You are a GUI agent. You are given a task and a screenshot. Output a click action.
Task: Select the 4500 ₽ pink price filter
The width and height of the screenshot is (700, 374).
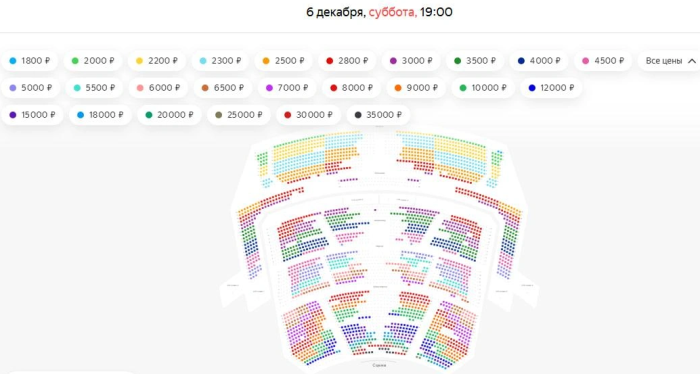tap(603, 61)
